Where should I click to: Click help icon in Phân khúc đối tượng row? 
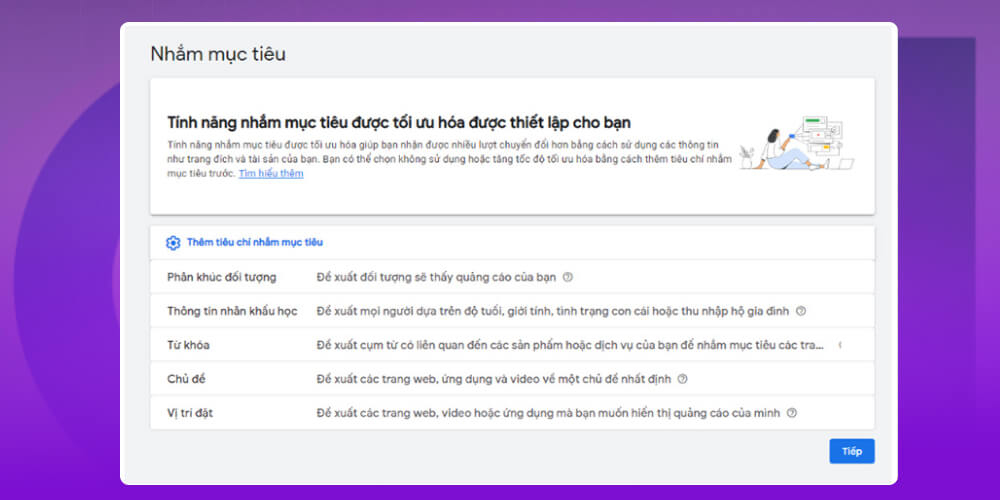tap(567, 277)
